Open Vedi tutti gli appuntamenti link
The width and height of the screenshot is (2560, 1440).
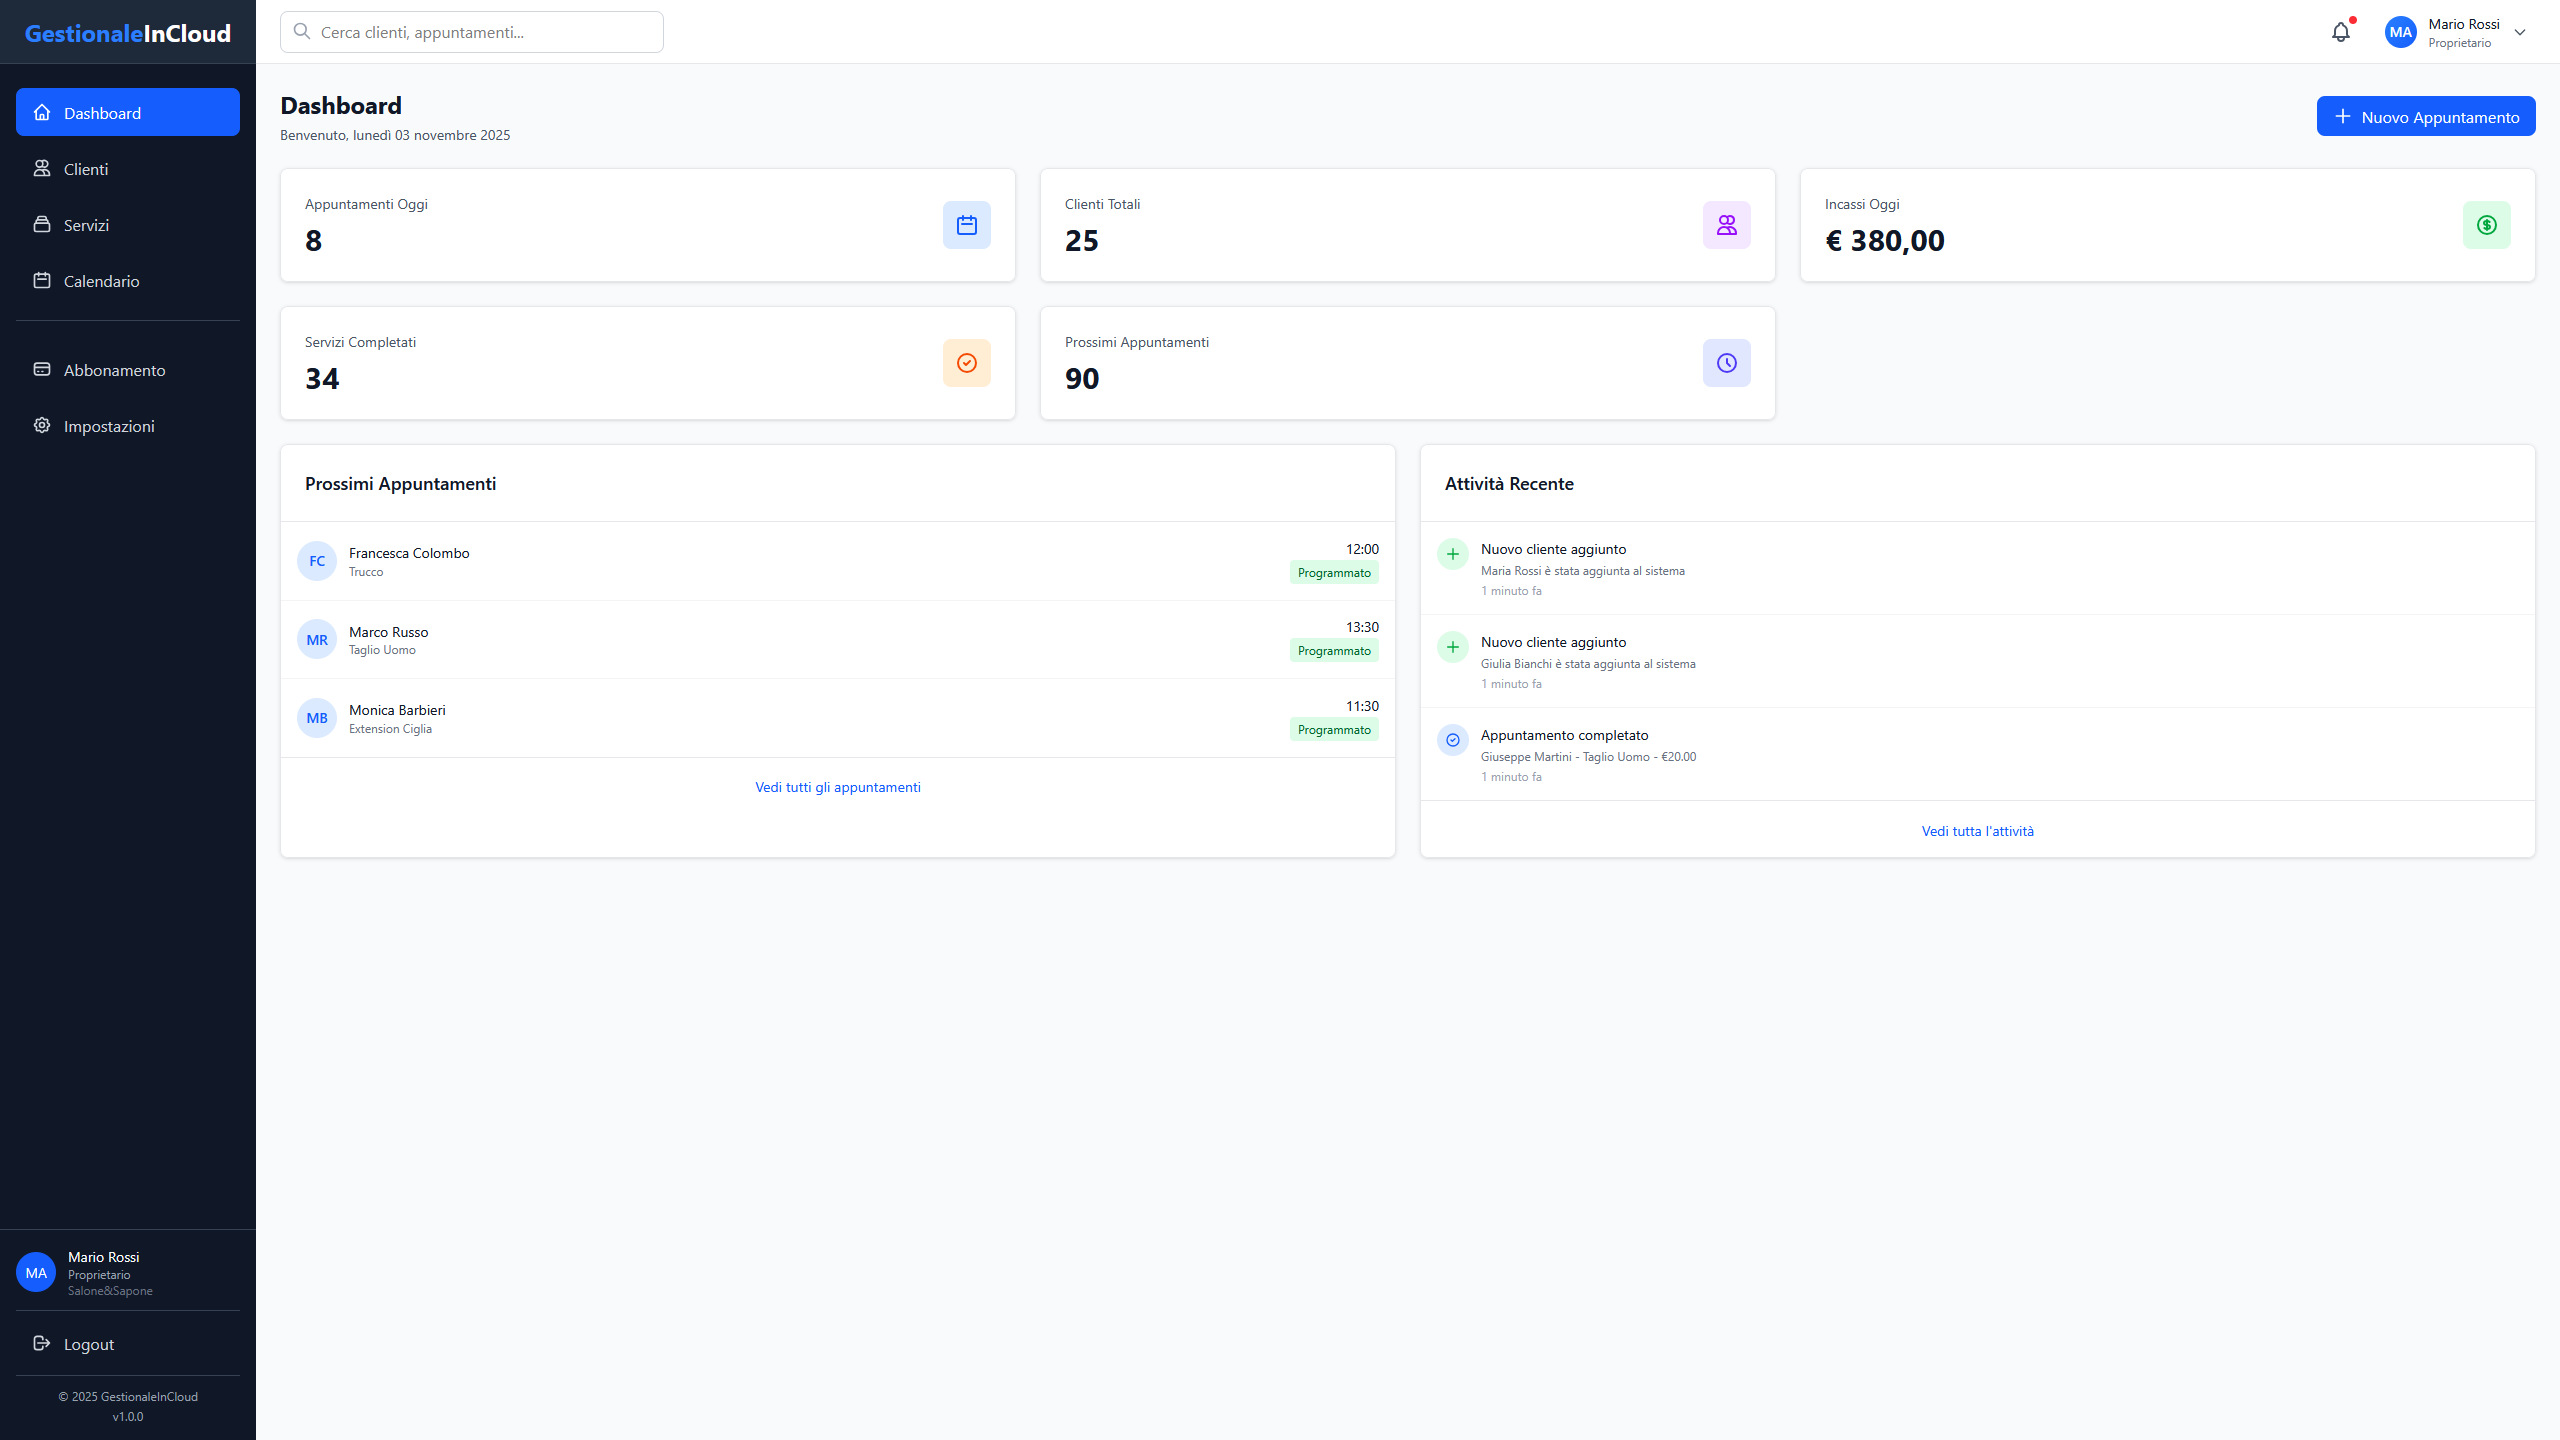point(837,787)
